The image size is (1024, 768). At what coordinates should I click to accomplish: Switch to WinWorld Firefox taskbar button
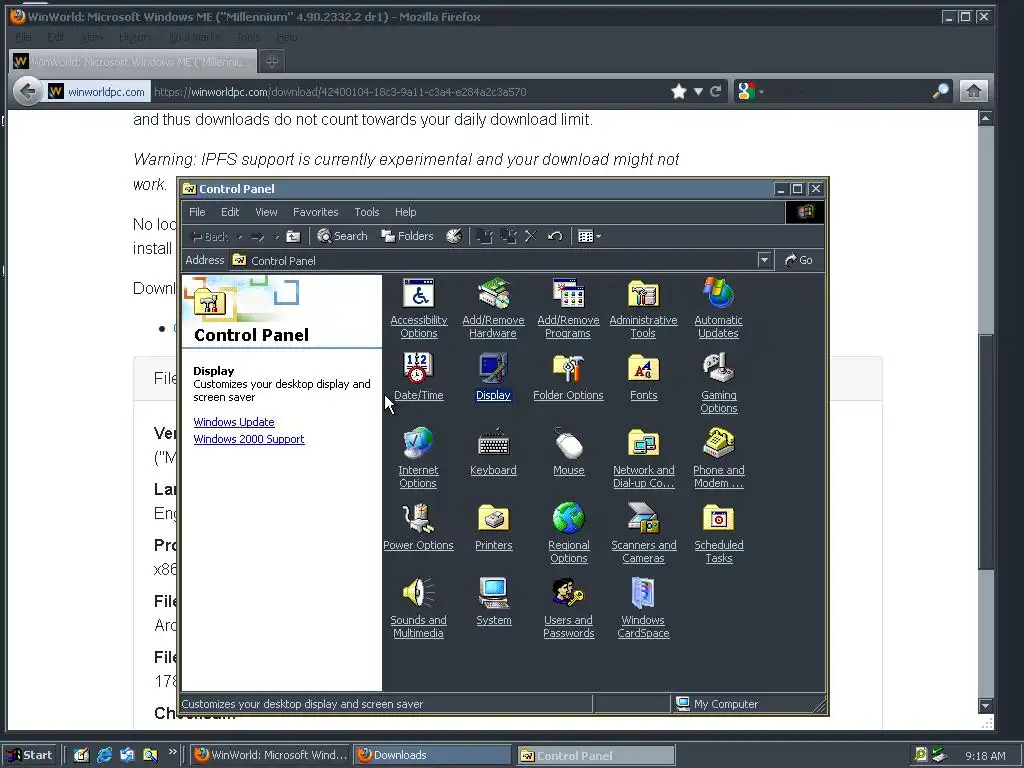tap(271, 755)
